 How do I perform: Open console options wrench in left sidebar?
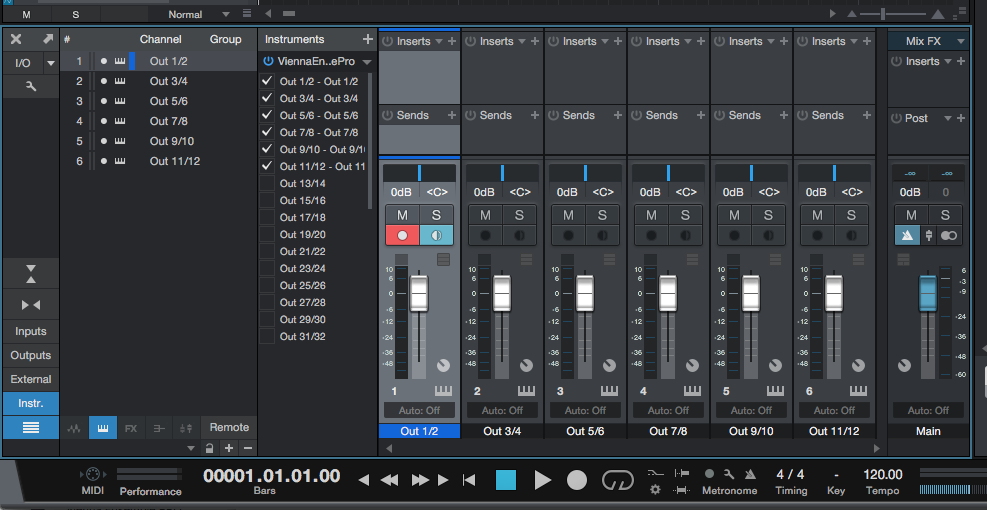tap(30, 87)
